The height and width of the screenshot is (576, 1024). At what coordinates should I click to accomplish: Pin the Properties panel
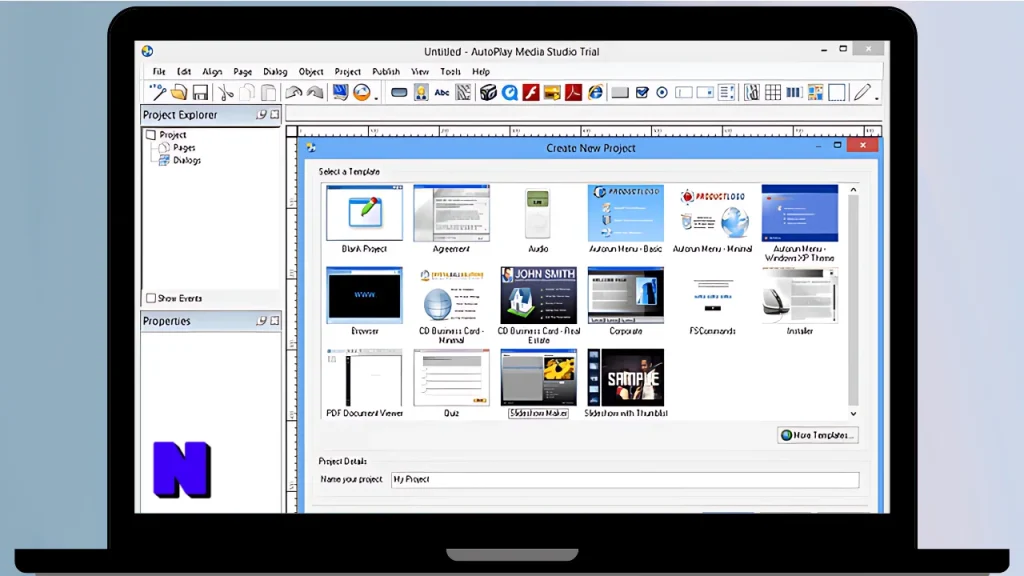pyautogui.click(x=261, y=321)
